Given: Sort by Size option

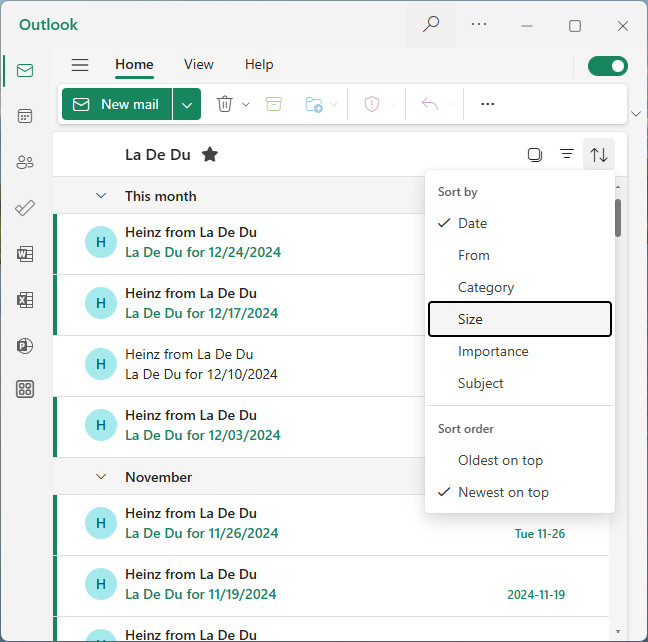Looking at the screenshot, I should point(520,319).
